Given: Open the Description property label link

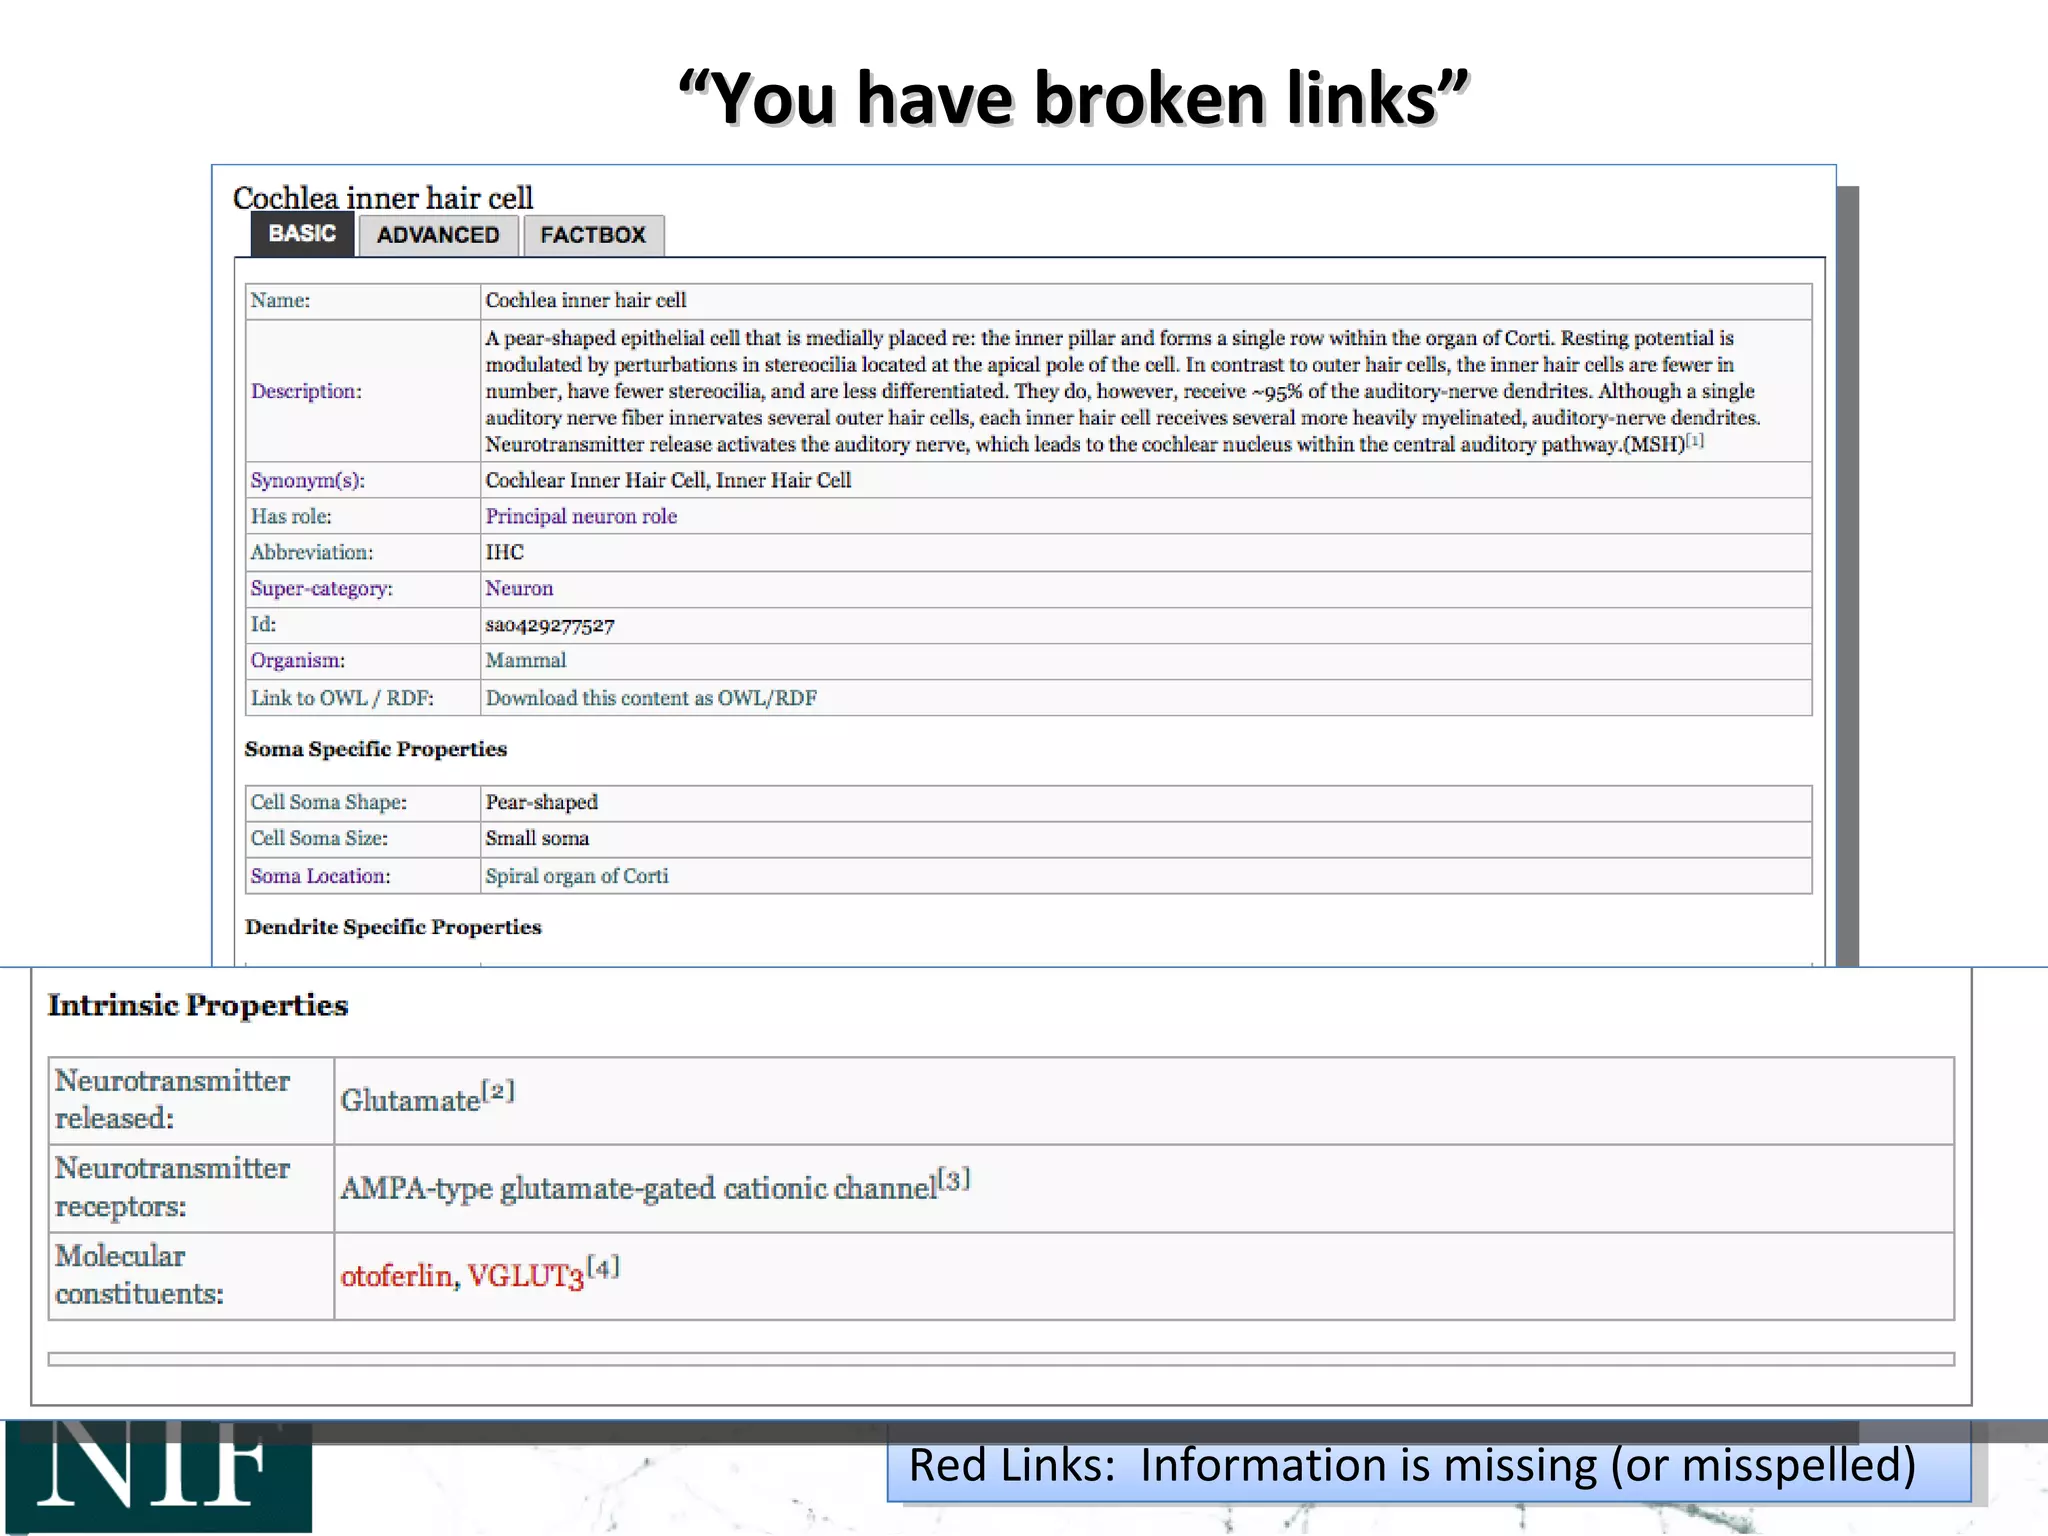Looking at the screenshot, I should 306,391.
